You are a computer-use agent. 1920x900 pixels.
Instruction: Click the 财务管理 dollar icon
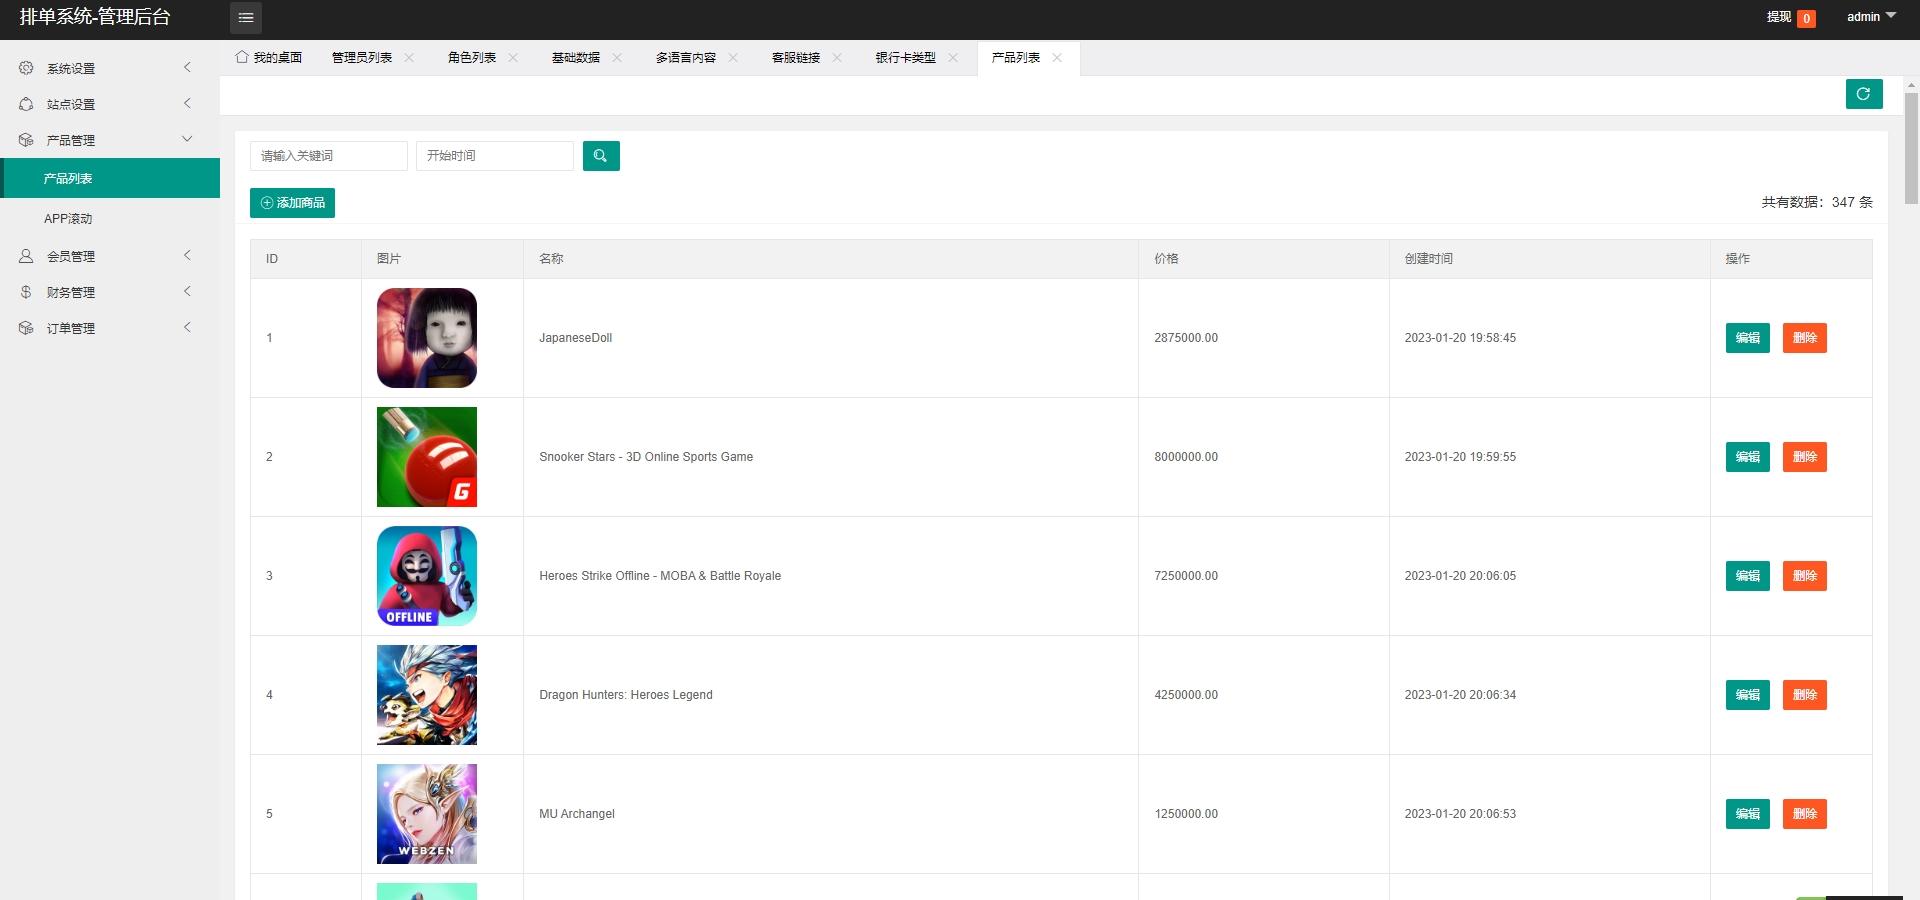pos(26,292)
